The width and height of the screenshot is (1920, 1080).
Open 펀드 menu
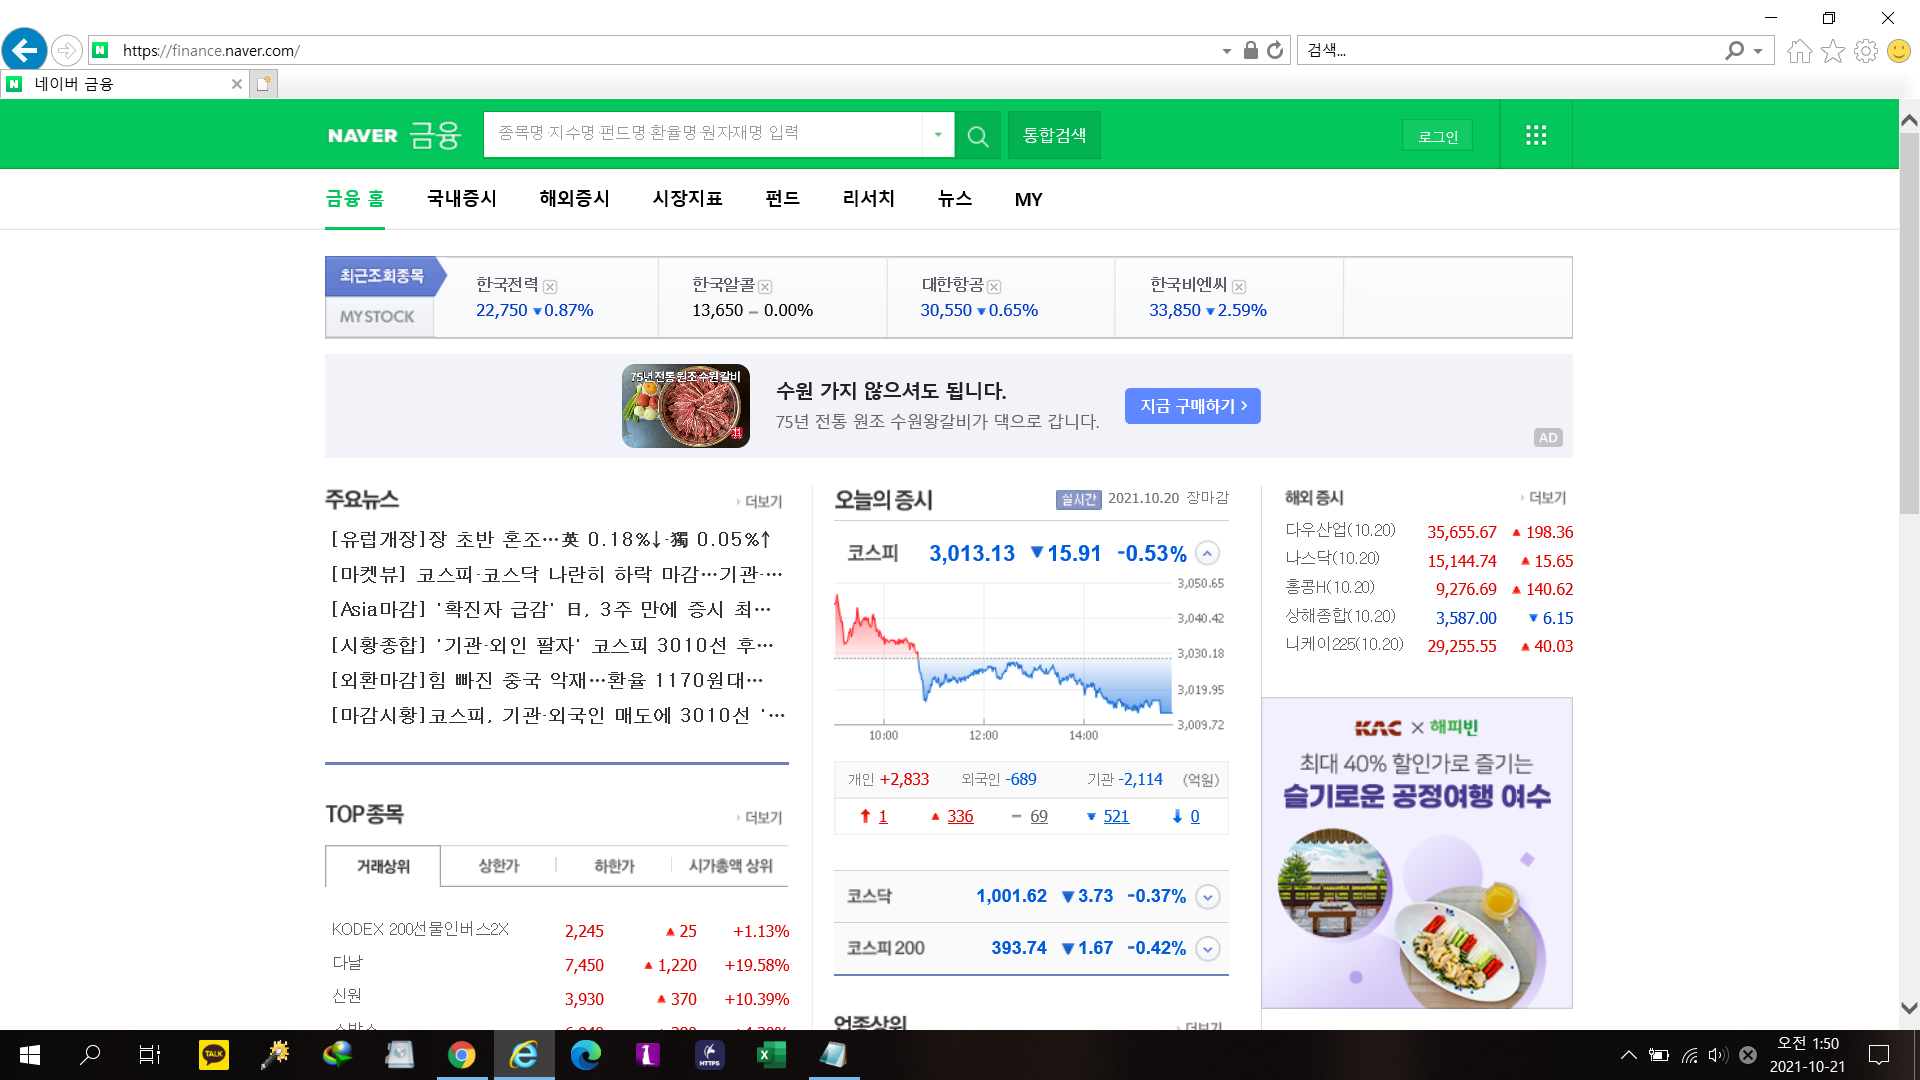coord(782,199)
